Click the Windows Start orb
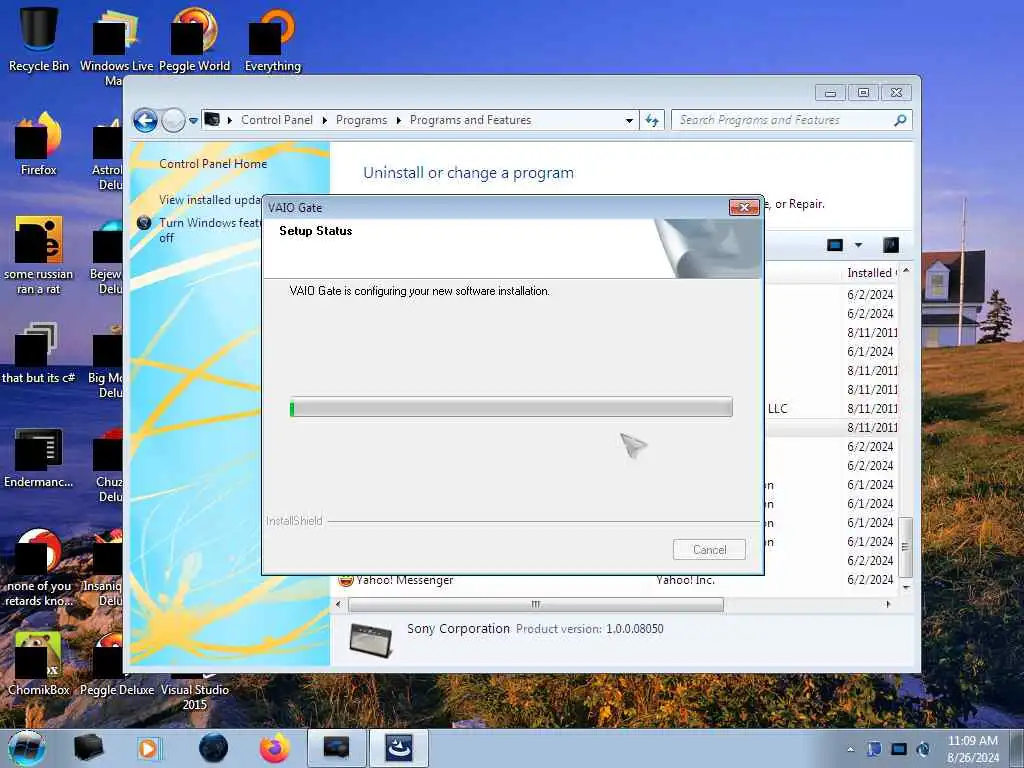This screenshot has width=1024, height=768. [x=27, y=748]
